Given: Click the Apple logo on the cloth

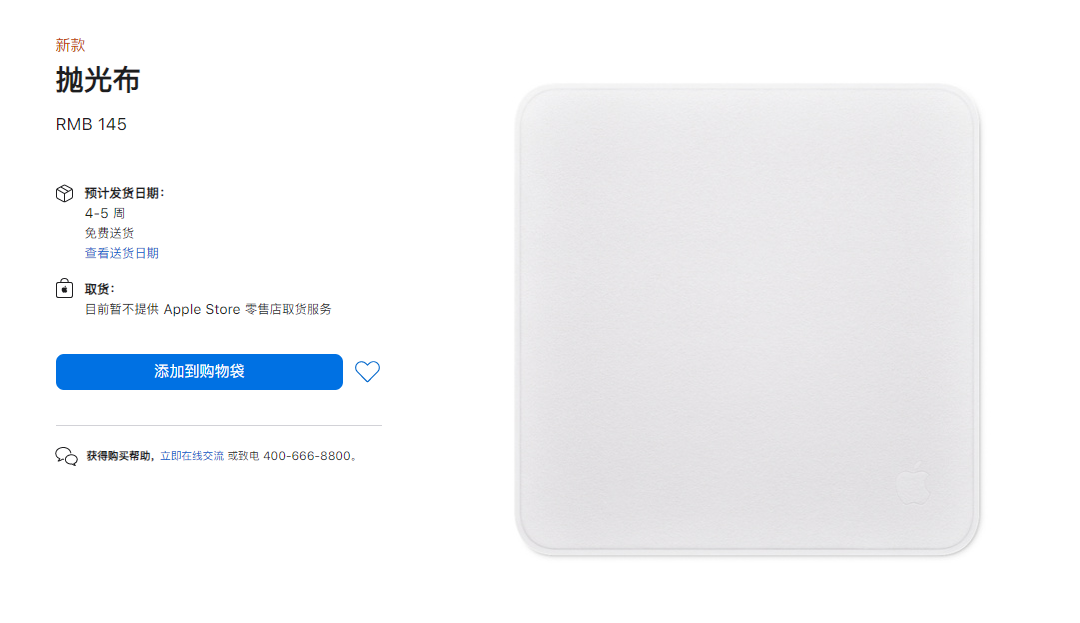Looking at the screenshot, I should click(x=913, y=483).
